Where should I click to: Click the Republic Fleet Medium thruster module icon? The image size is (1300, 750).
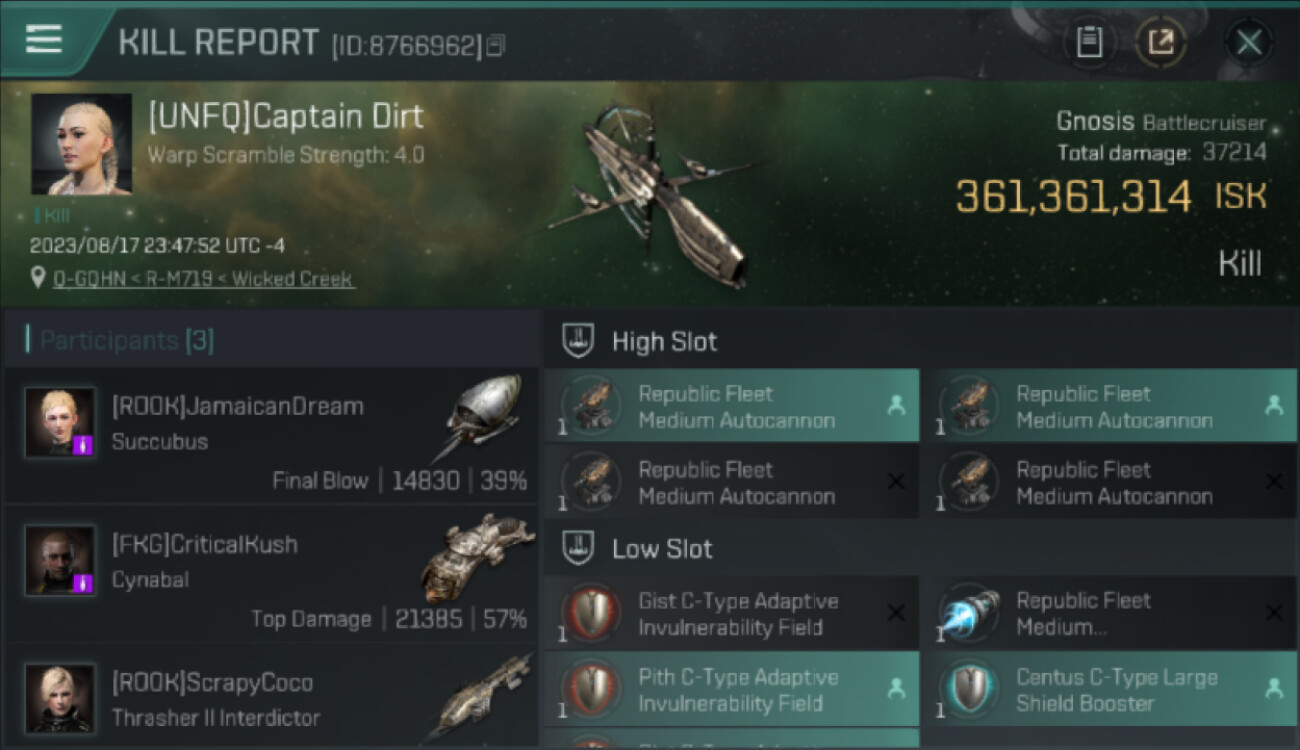pos(968,613)
